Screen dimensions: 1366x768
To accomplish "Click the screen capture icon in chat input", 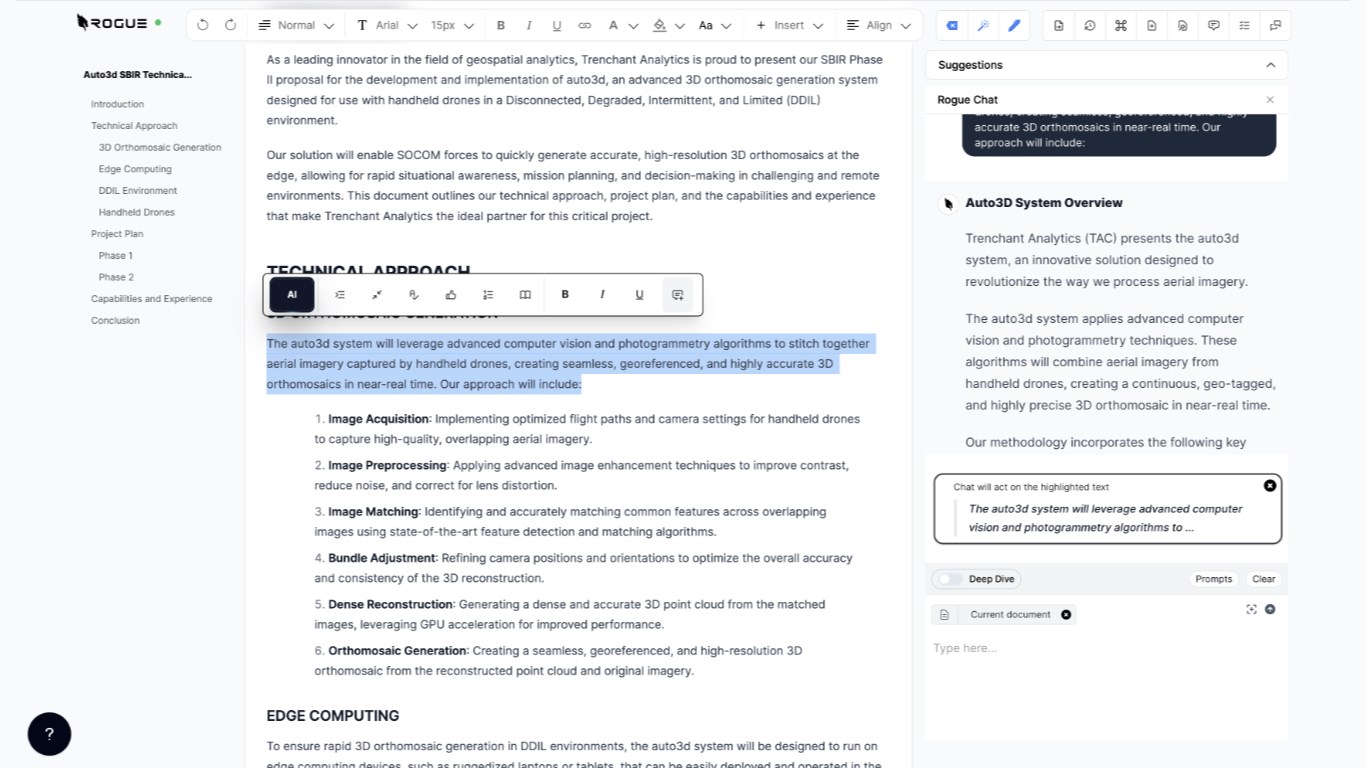I will pos(1251,609).
